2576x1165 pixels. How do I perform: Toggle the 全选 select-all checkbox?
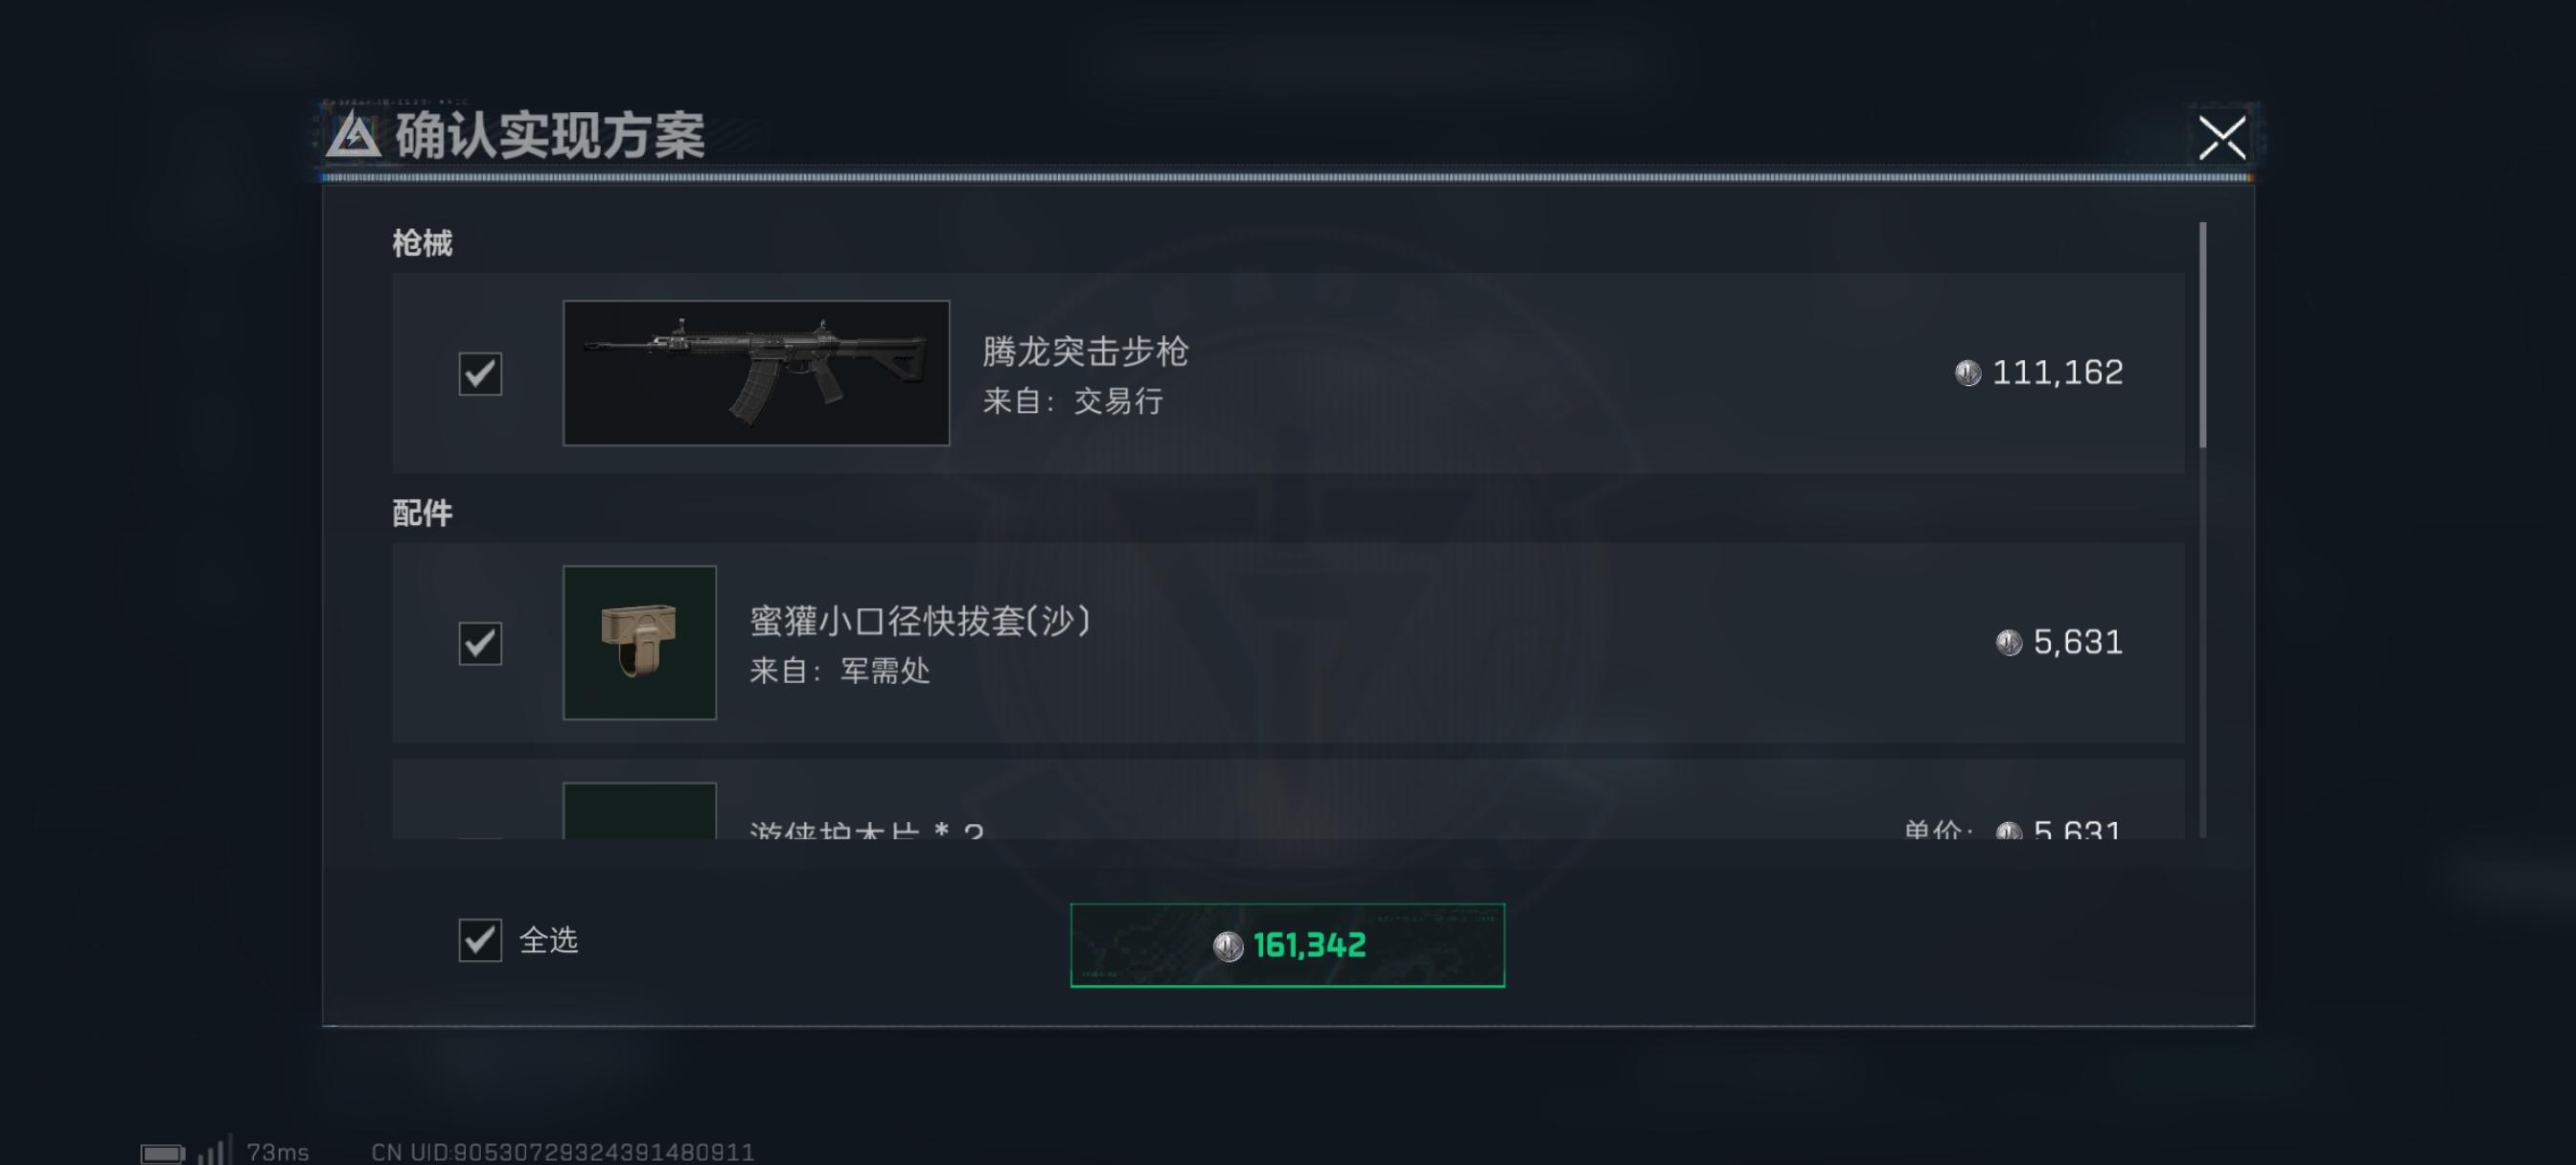pyautogui.click(x=480, y=940)
